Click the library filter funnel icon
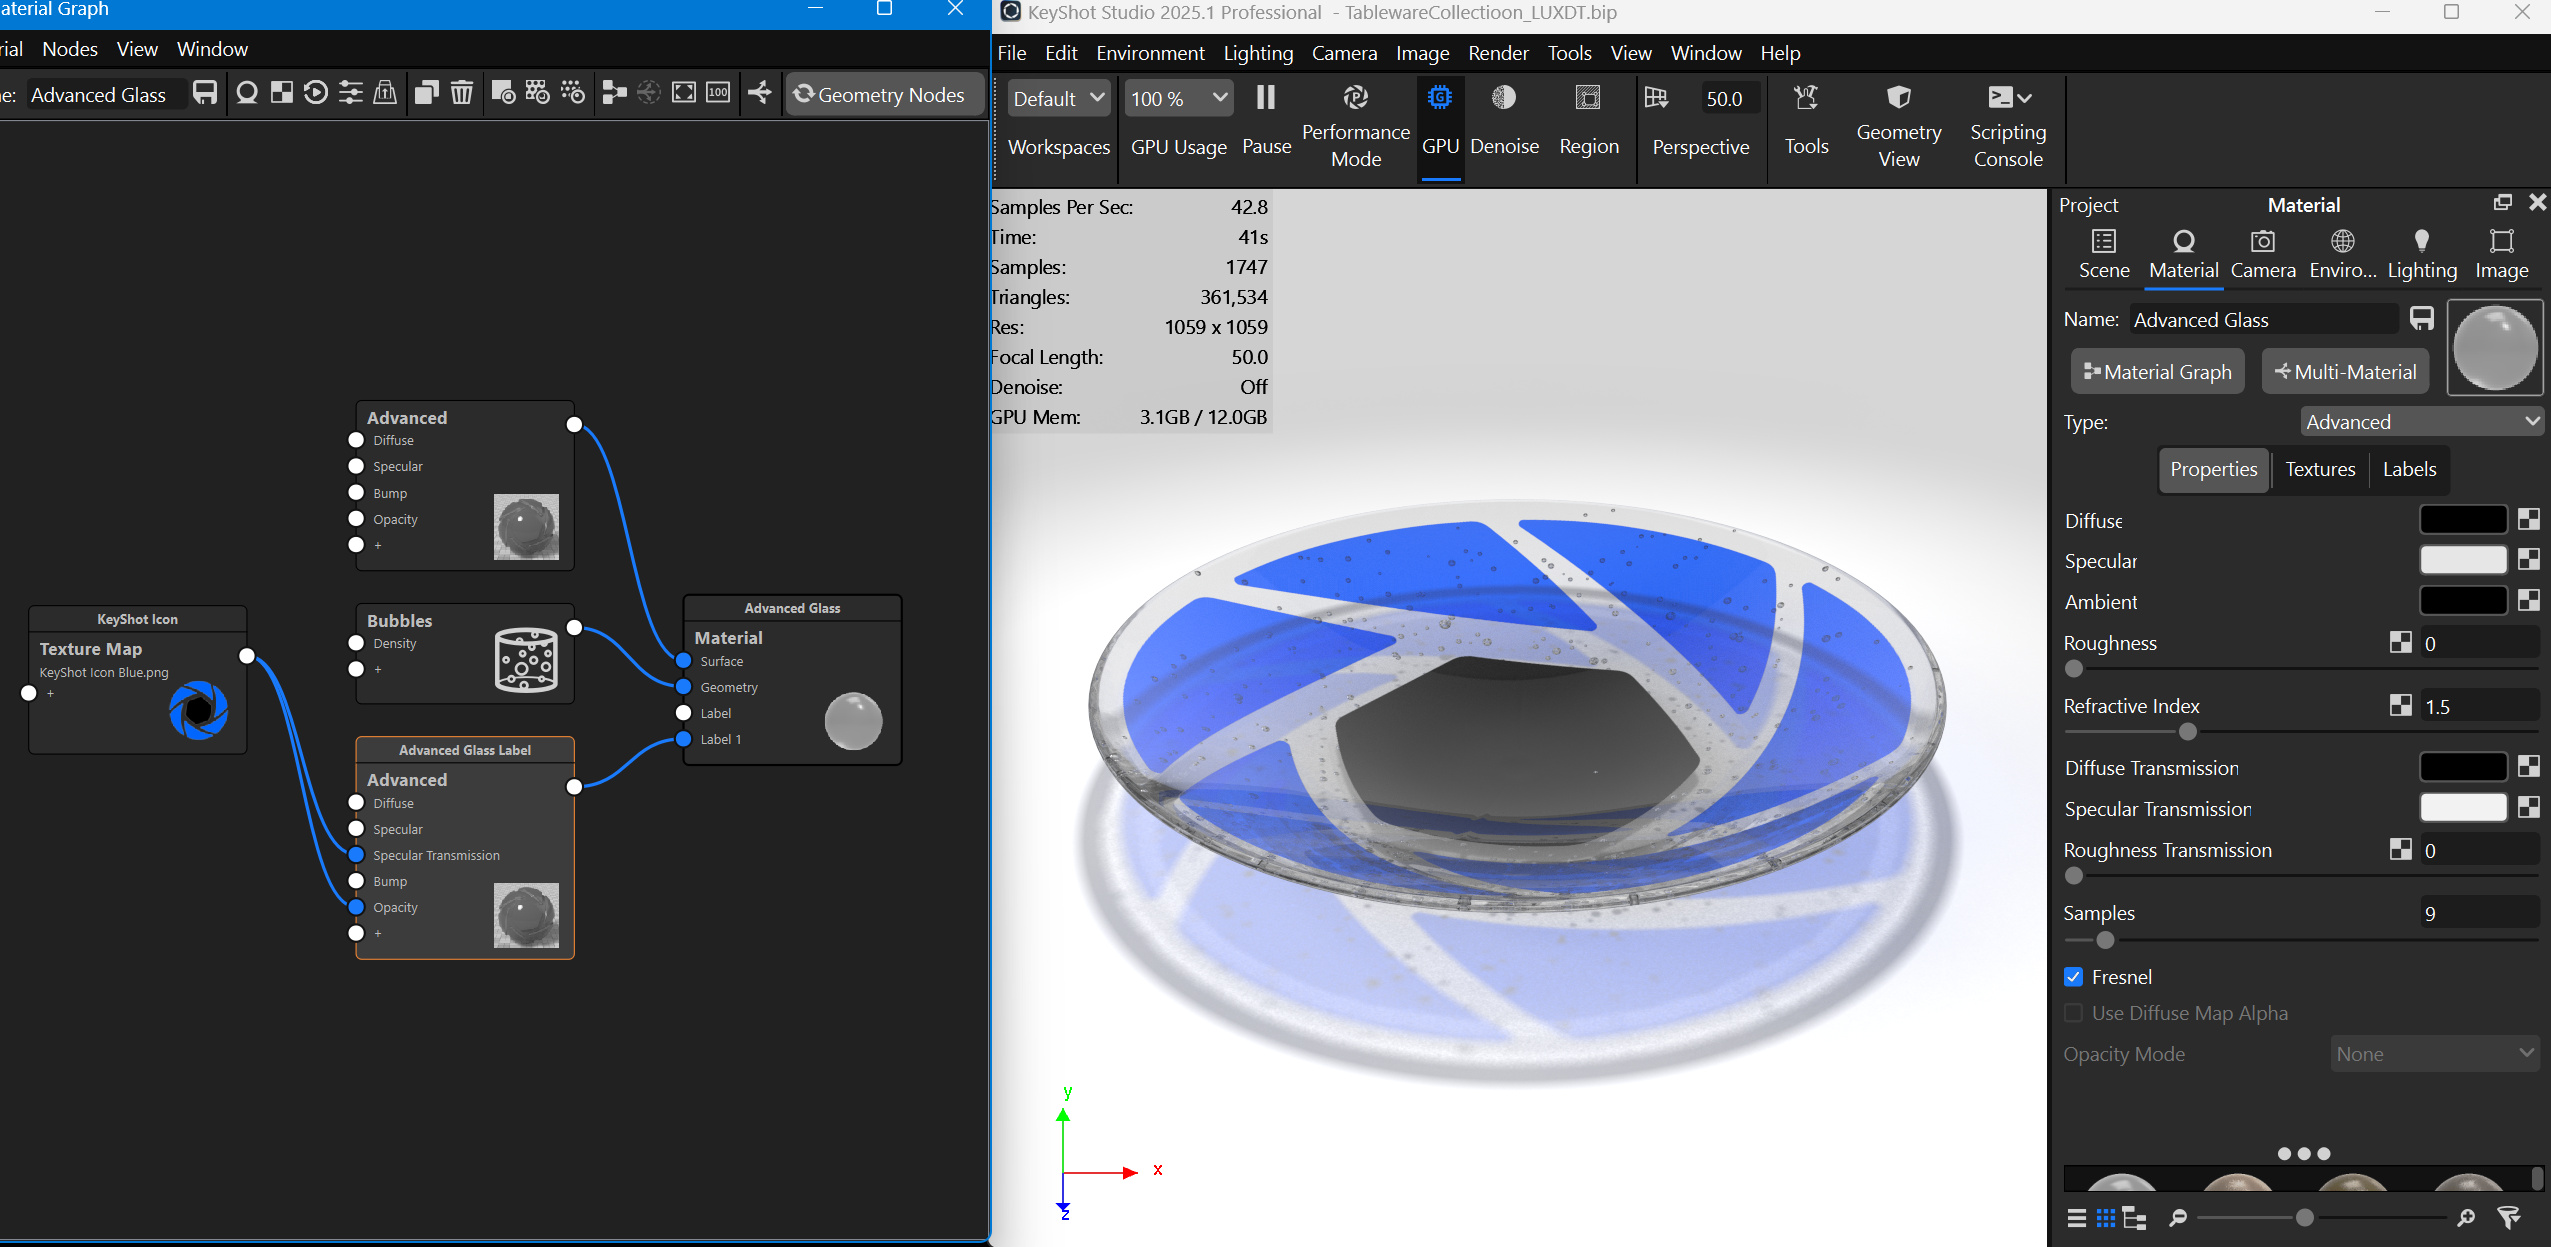Image resolution: width=2551 pixels, height=1247 pixels. pyautogui.click(x=2508, y=1217)
